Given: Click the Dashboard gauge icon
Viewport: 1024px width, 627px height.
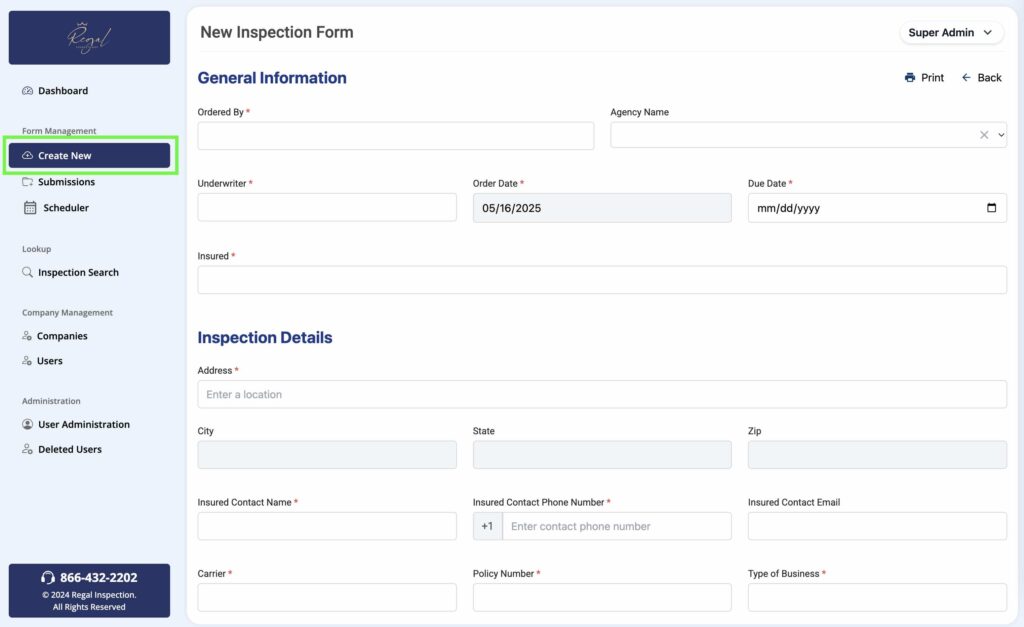Looking at the screenshot, I should [x=27, y=91].
